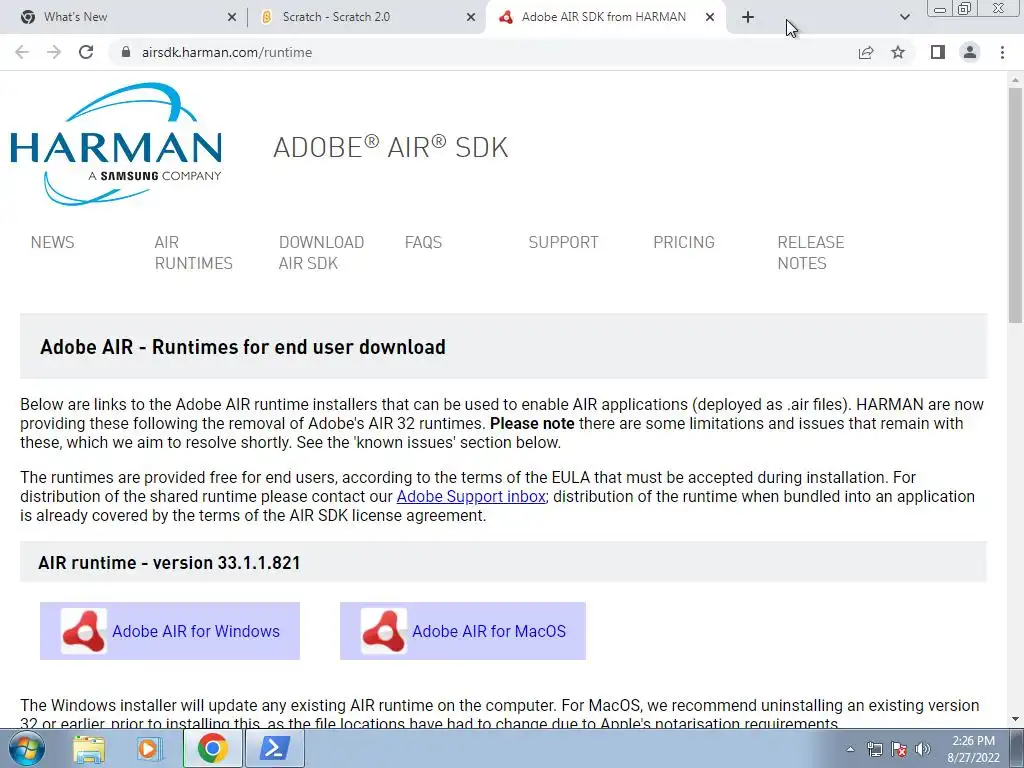Click 'AIR runtime - version 33.1.1.821' heading
Viewport: 1024px width, 768px height.
pyautogui.click(x=169, y=563)
